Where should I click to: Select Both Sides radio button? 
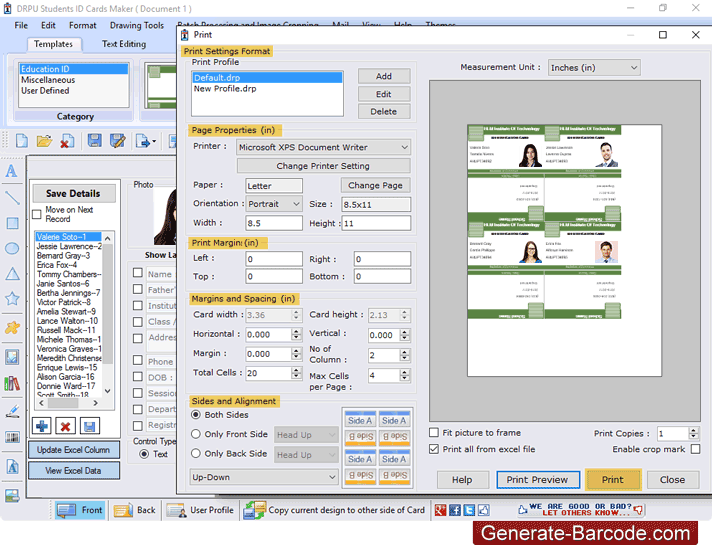pos(196,415)
